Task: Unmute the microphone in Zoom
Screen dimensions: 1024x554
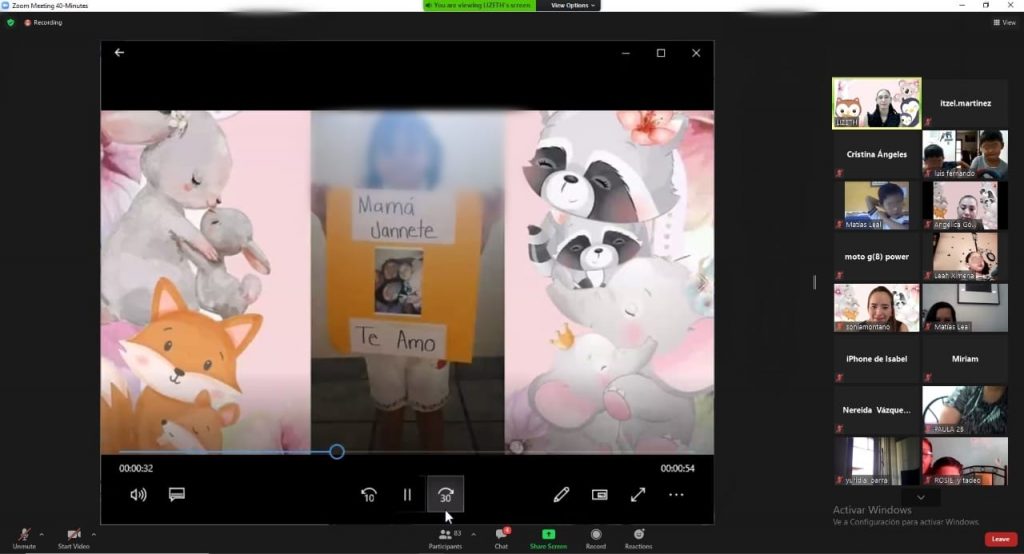Action: [x=24, y=538]
